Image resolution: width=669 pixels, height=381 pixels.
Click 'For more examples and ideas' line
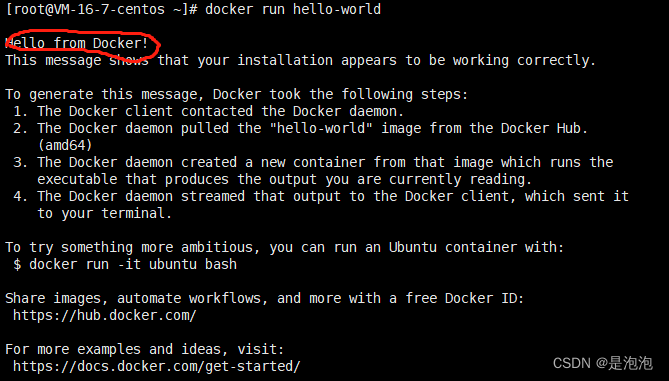click(x=145, y=349)
